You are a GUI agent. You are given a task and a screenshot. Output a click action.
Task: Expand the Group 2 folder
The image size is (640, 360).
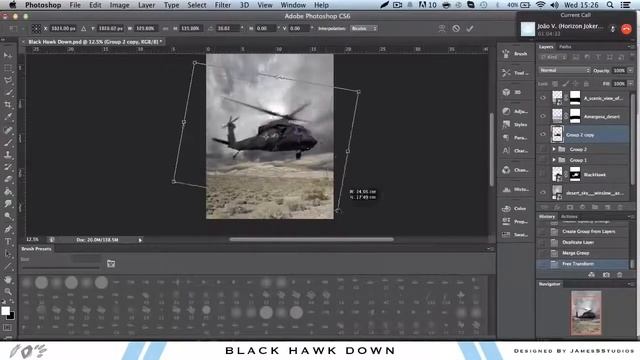coord(554,149)
